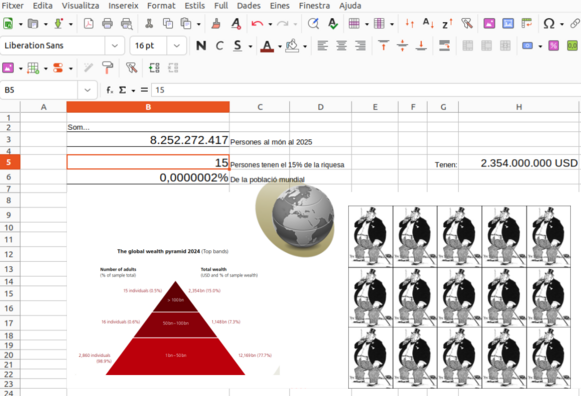Click the Function Wizard icon

pyautogui.click(x=109, y=90)
